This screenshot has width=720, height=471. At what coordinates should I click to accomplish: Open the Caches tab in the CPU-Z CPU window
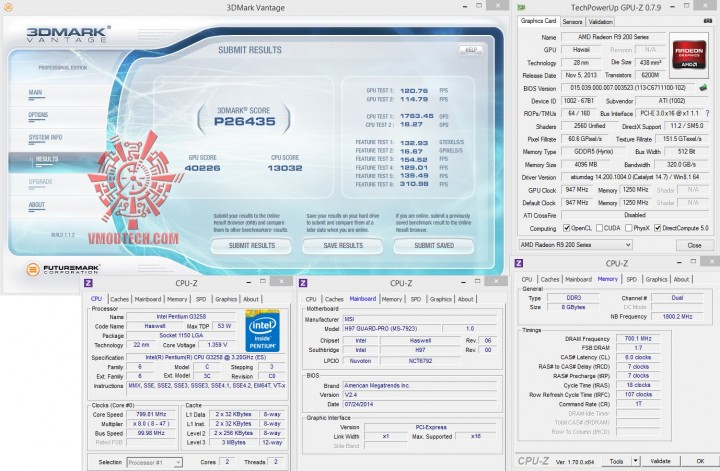coord(119,299)
